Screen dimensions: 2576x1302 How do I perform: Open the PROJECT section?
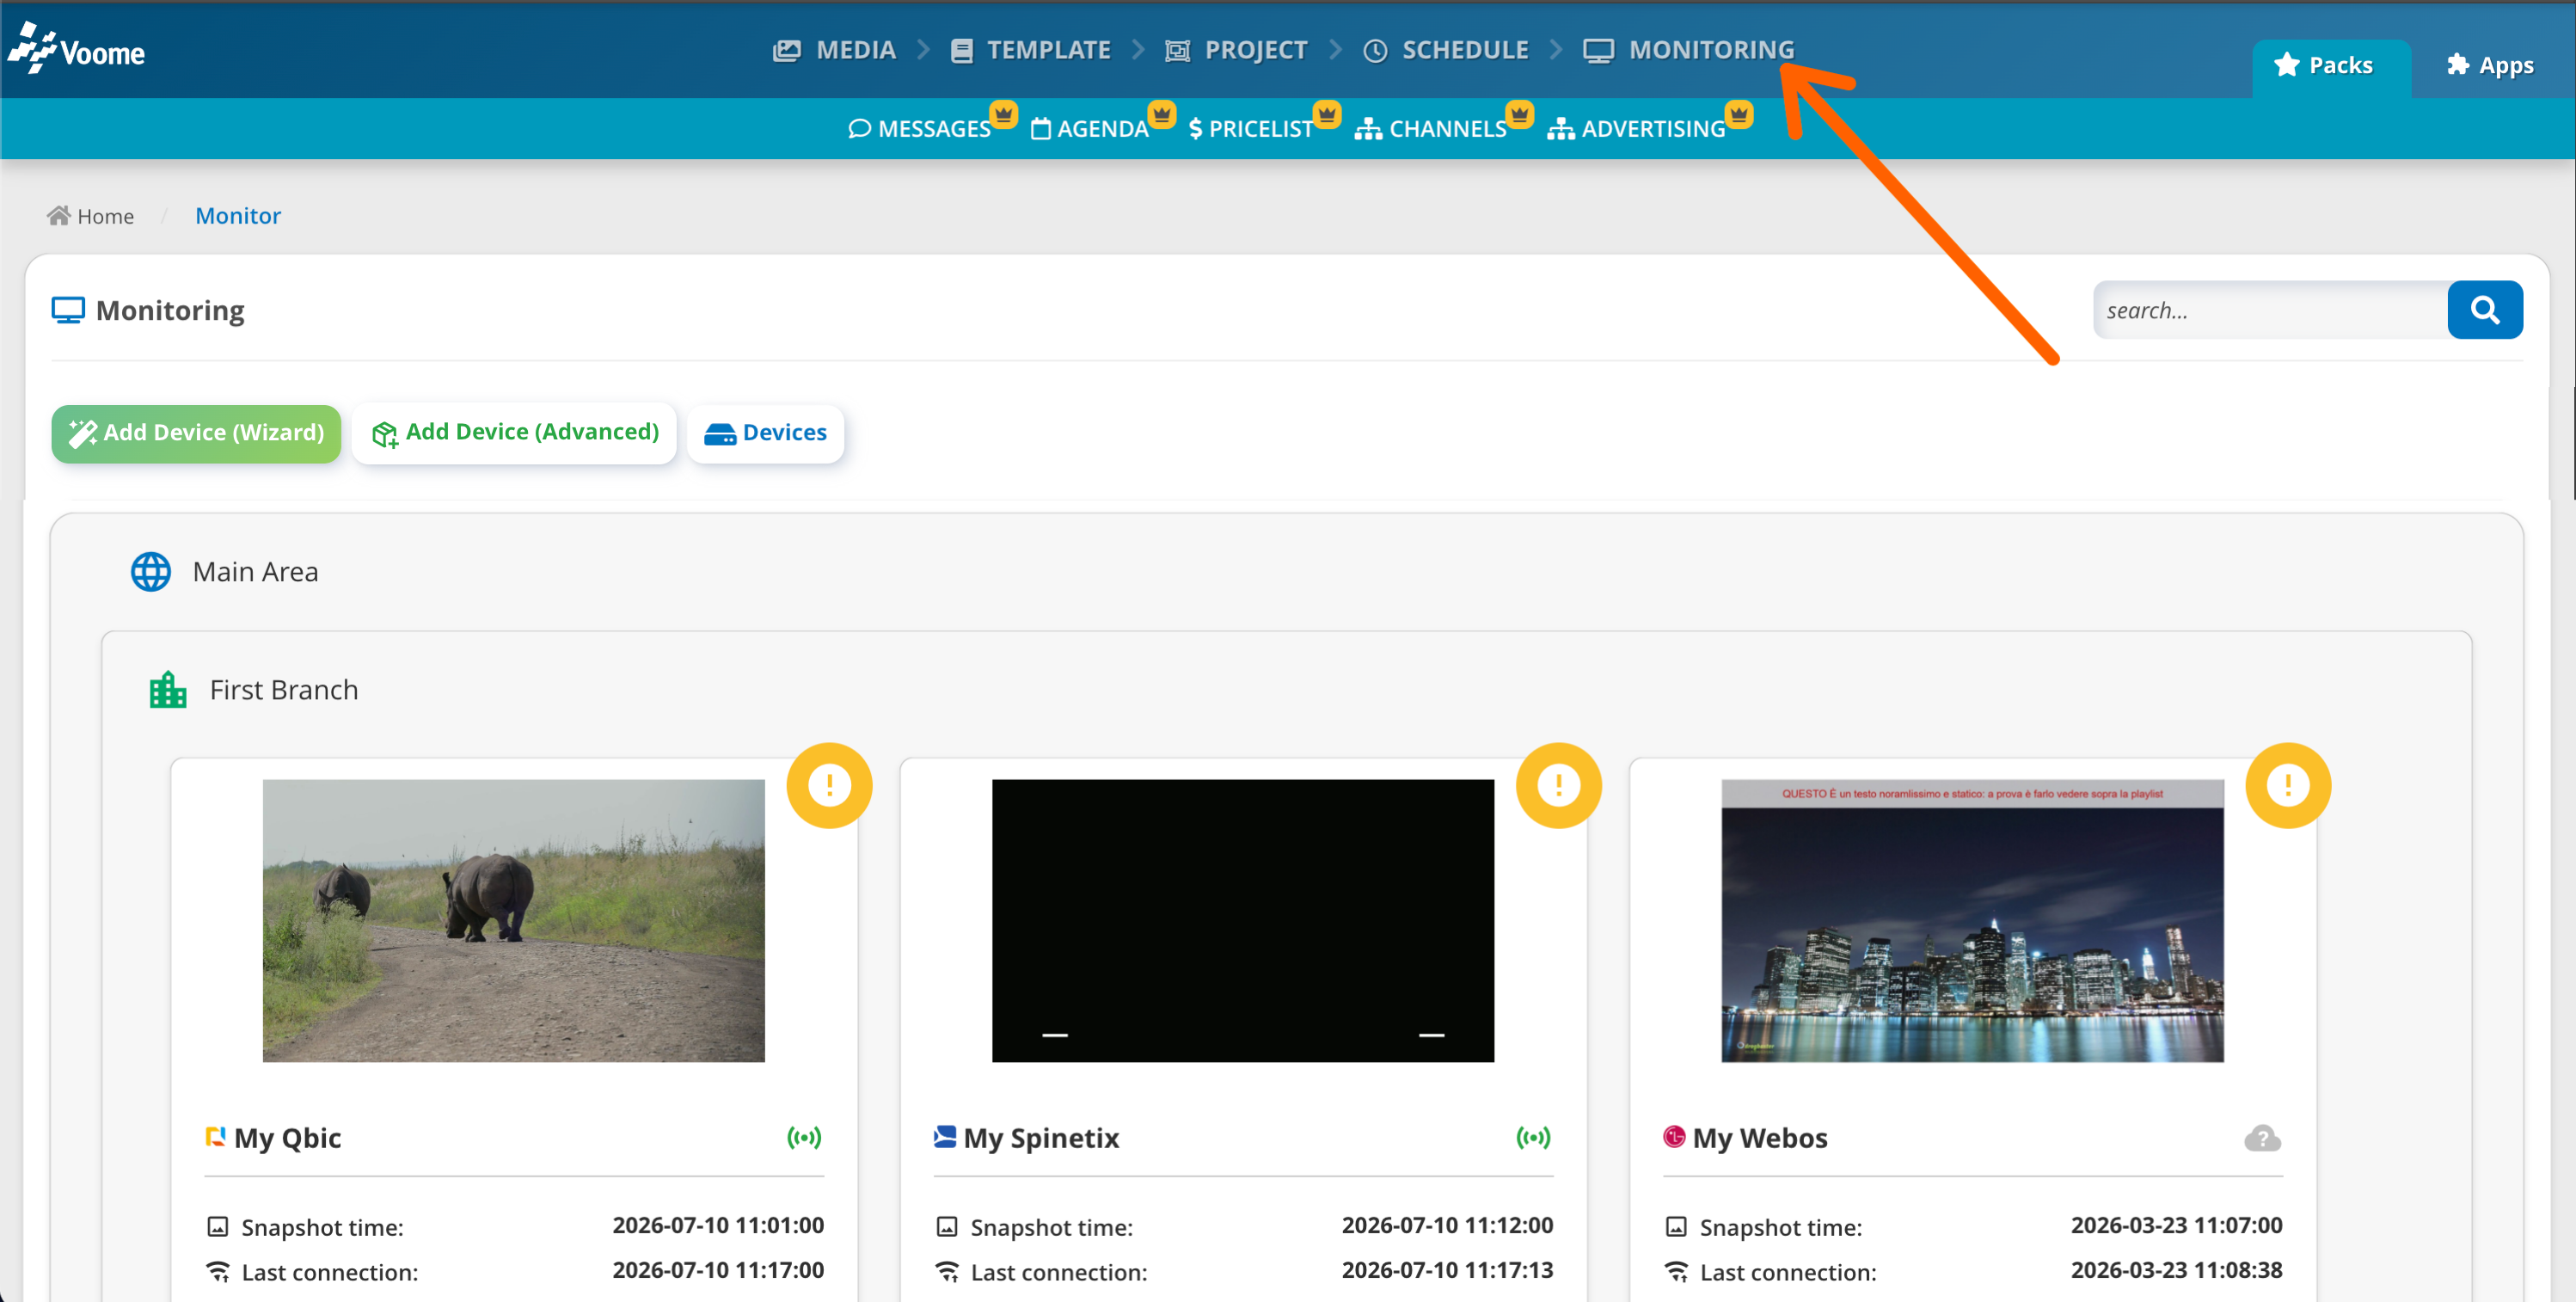click(x=1236, y=50)
